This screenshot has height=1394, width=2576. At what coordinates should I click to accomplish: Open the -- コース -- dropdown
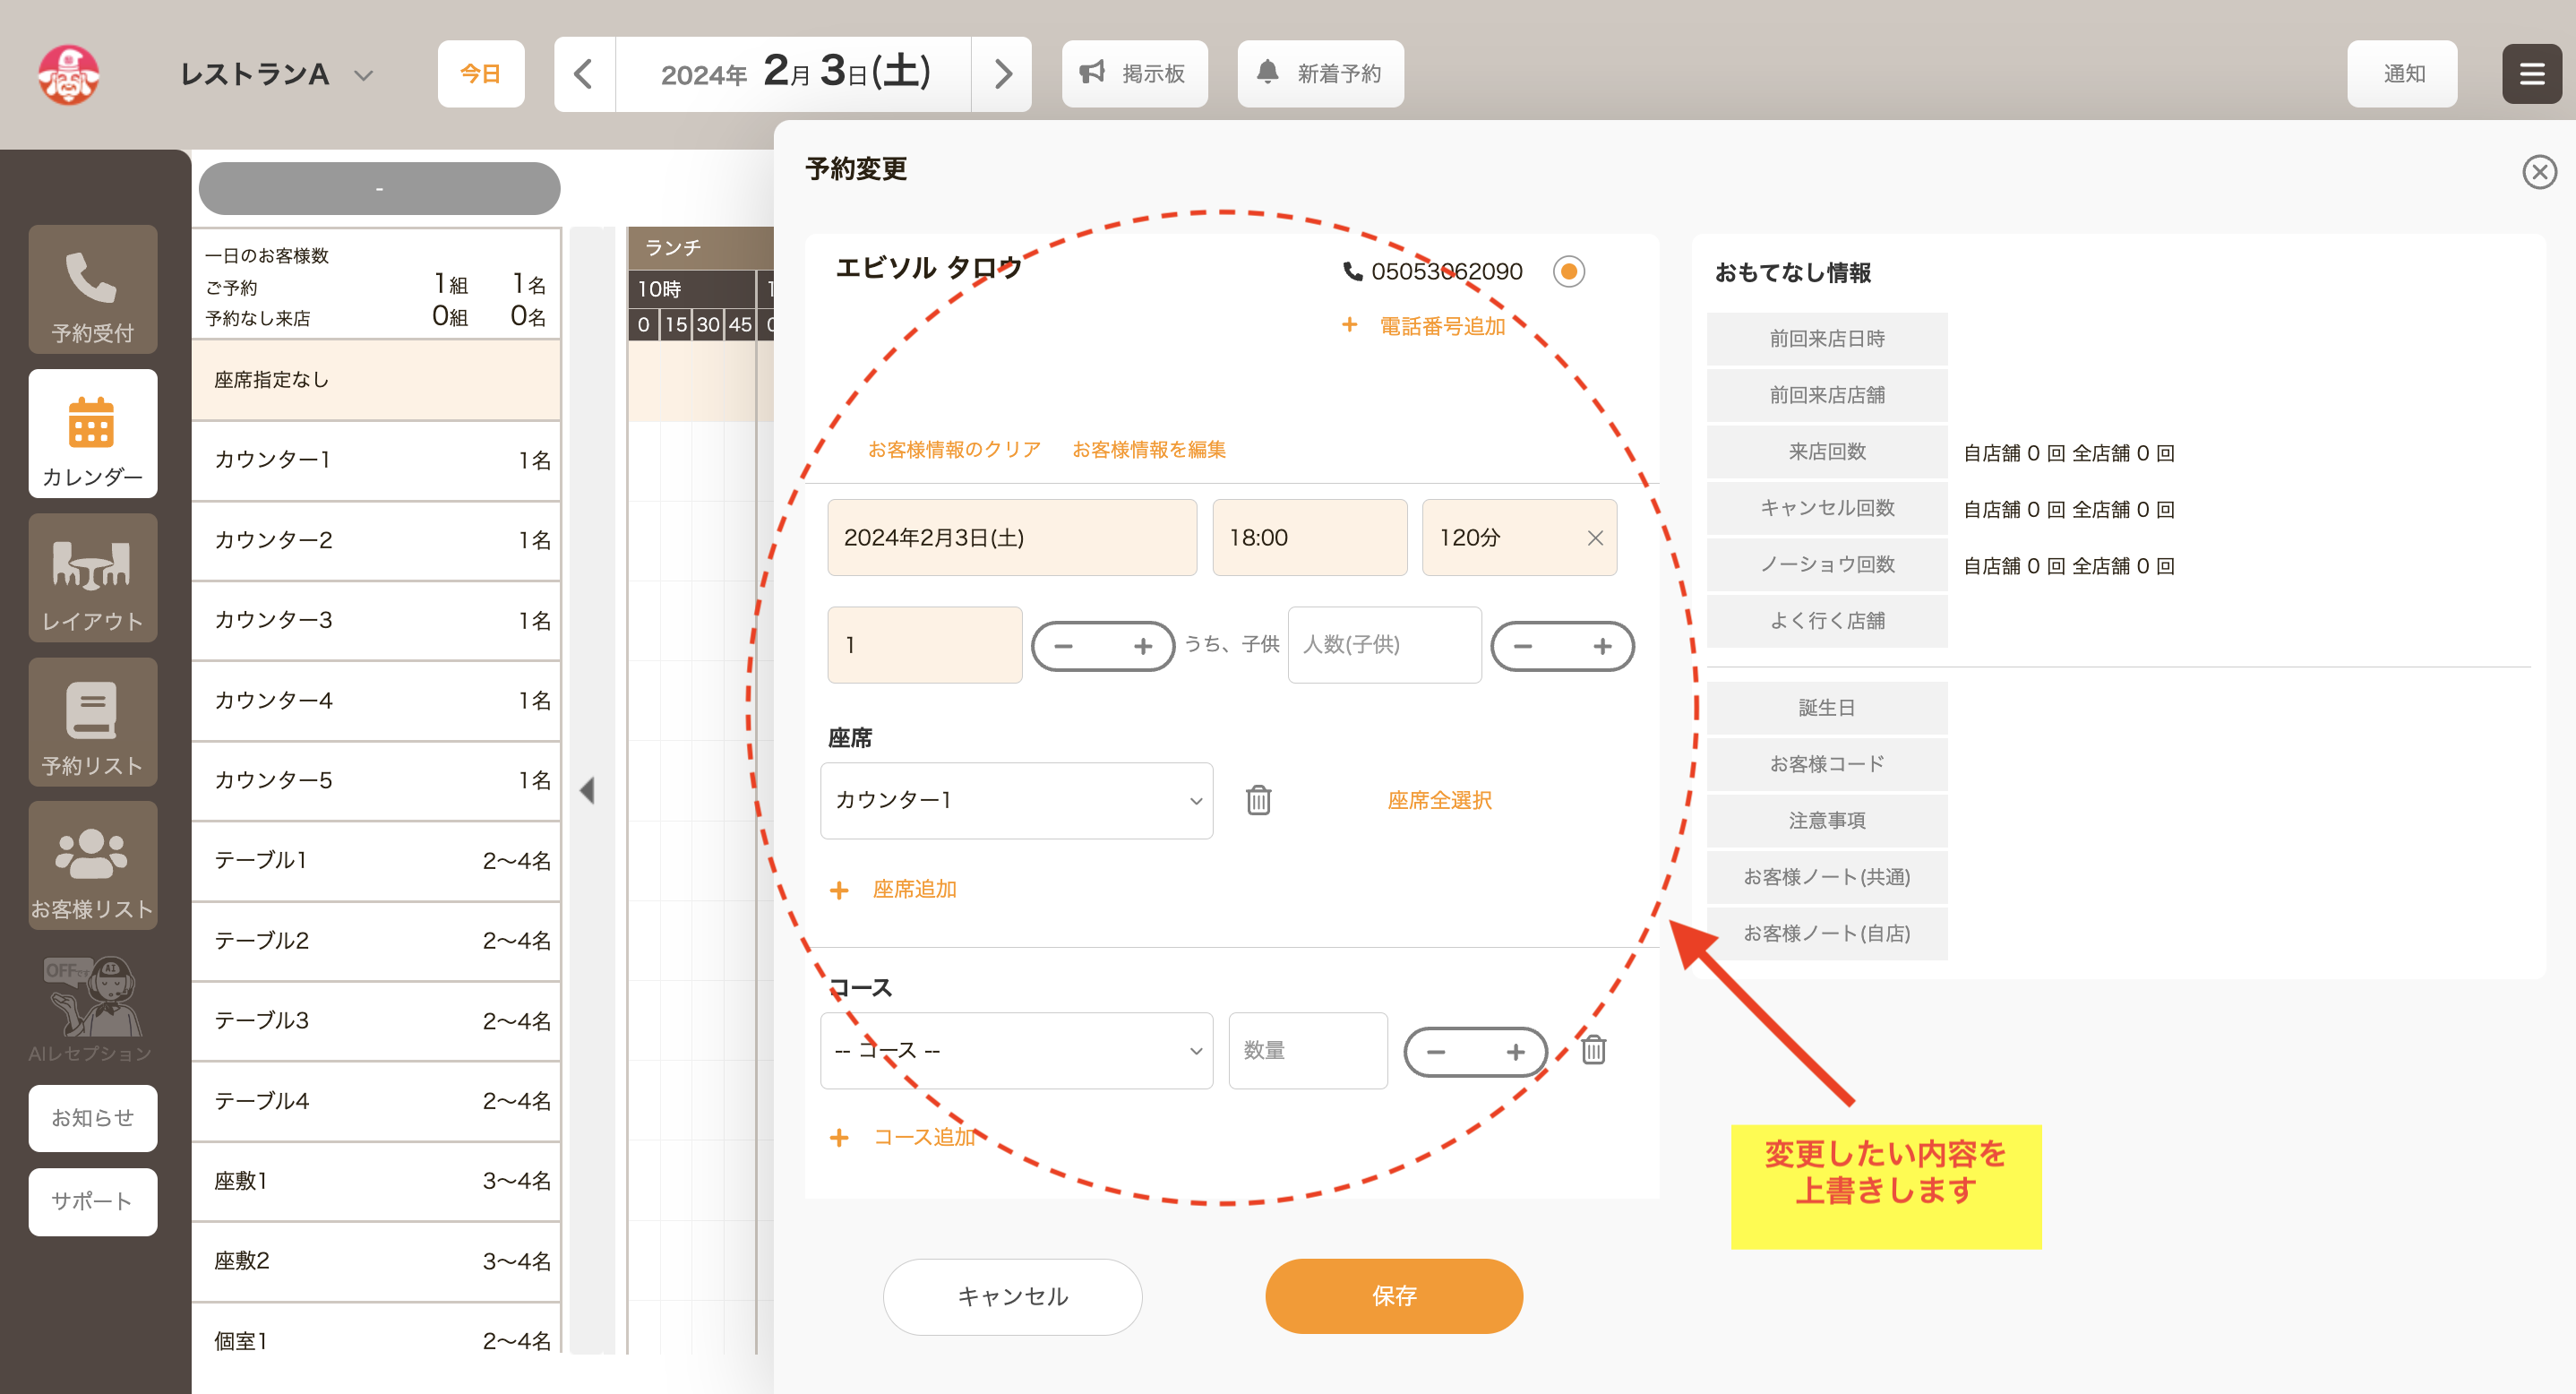1016,1050
